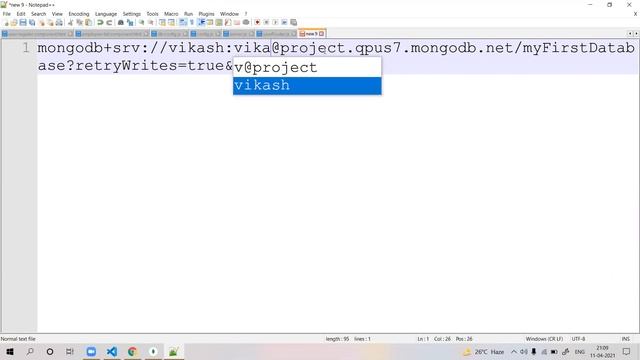Open Google Chrome from the taskbar
640x360 pixels.
[x=132, y=351]
